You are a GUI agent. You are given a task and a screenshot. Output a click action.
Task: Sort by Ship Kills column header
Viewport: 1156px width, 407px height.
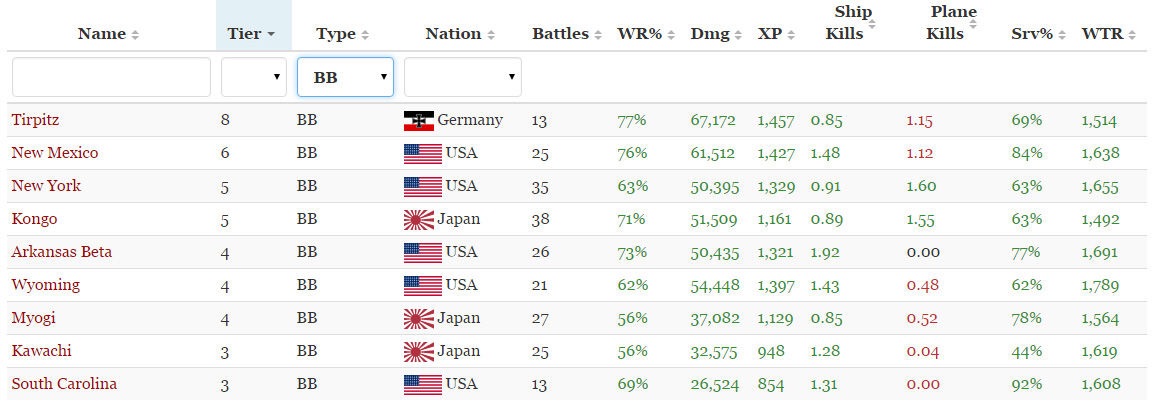coord(851,24)
